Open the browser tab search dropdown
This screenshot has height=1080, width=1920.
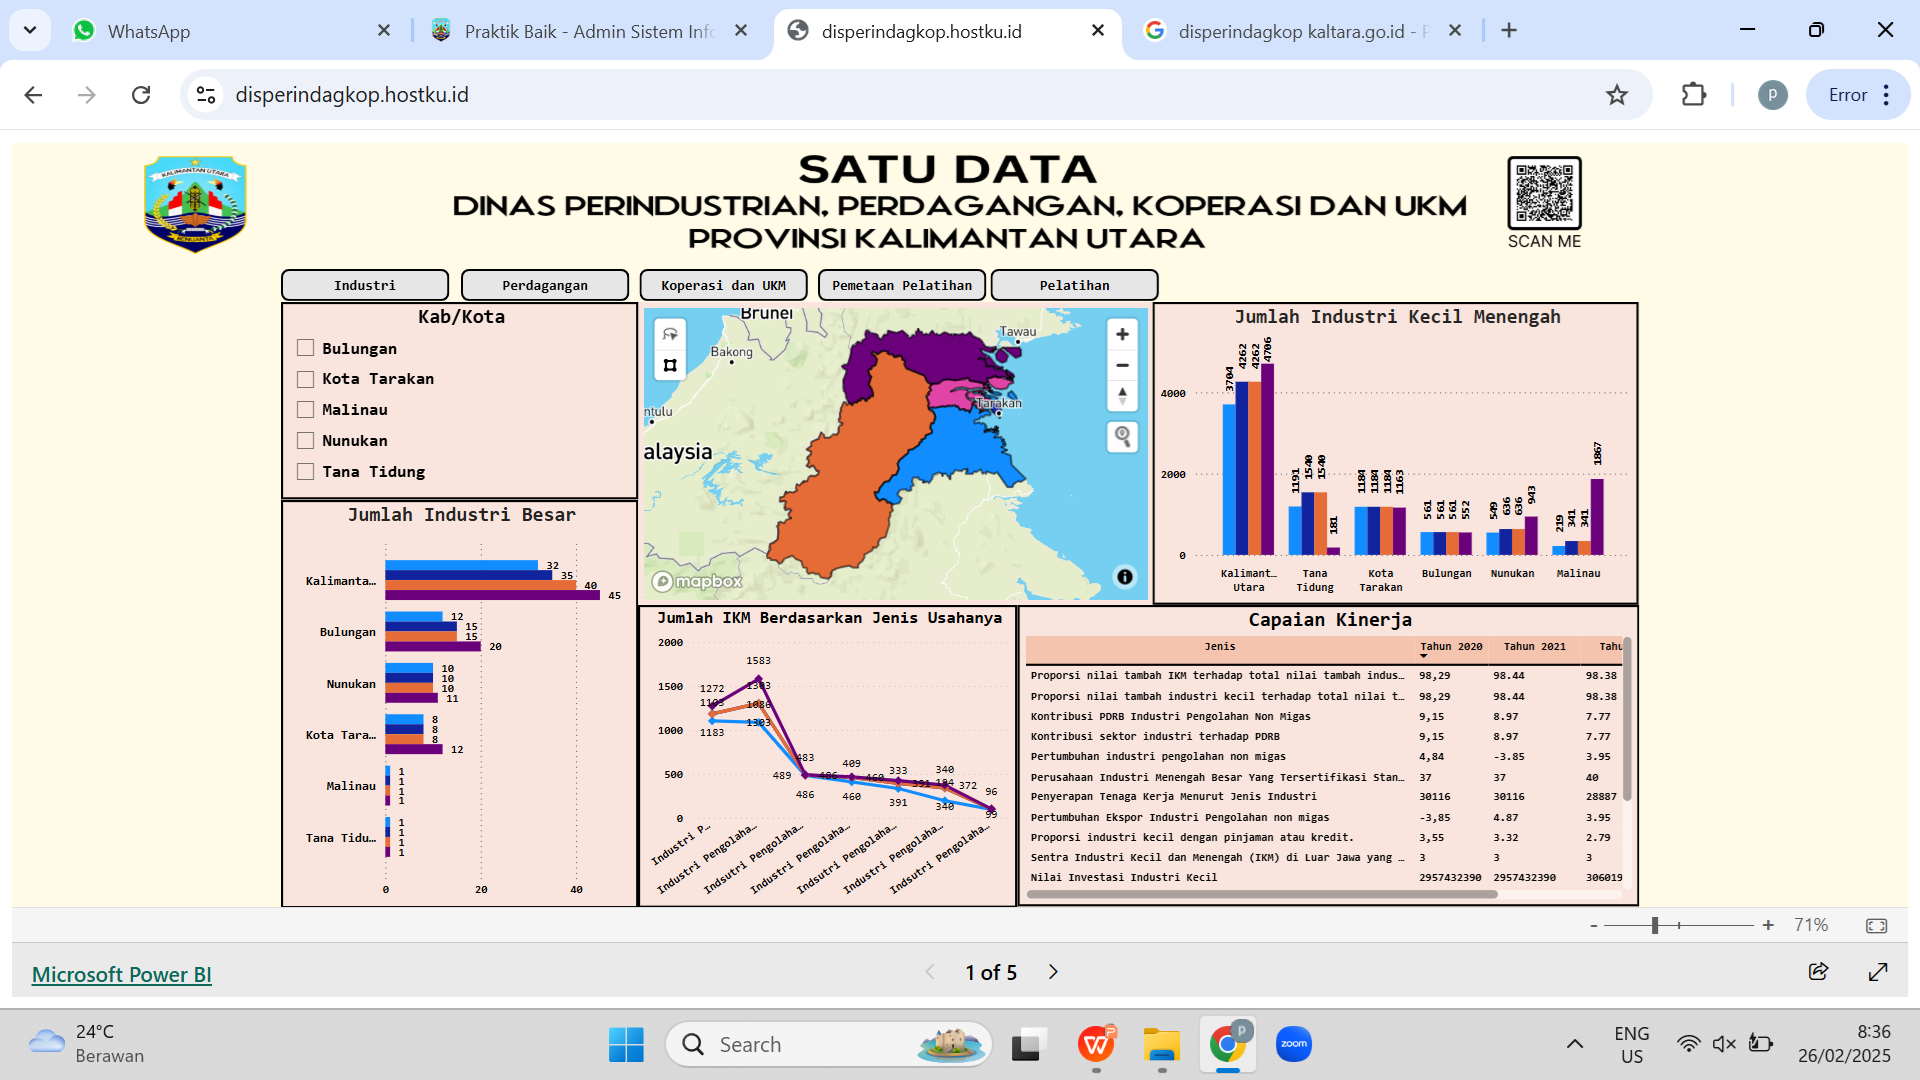[30, 30]
